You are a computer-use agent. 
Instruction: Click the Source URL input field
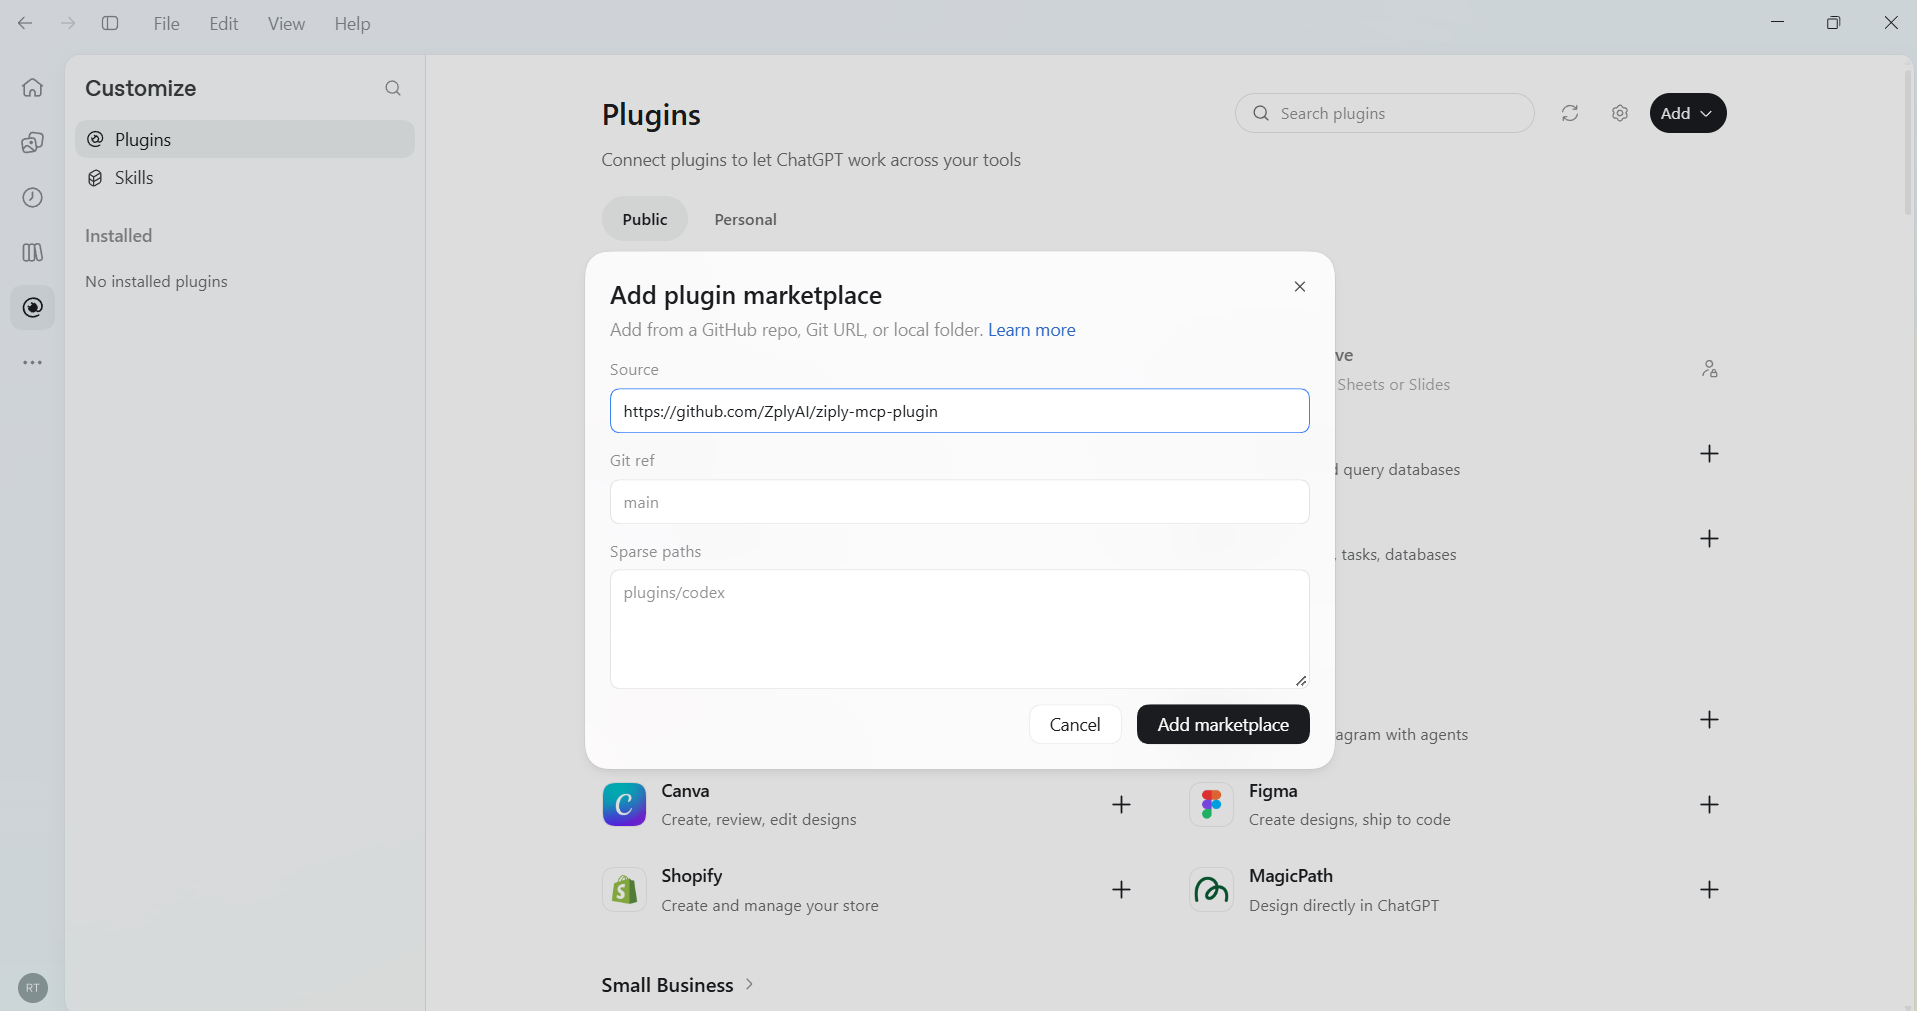[960, 411]
